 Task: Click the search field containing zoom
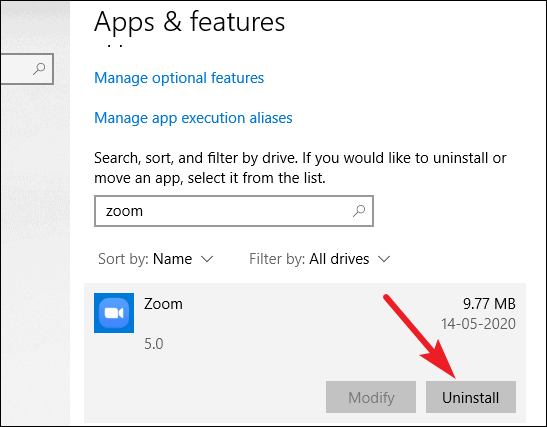point(234,211)
